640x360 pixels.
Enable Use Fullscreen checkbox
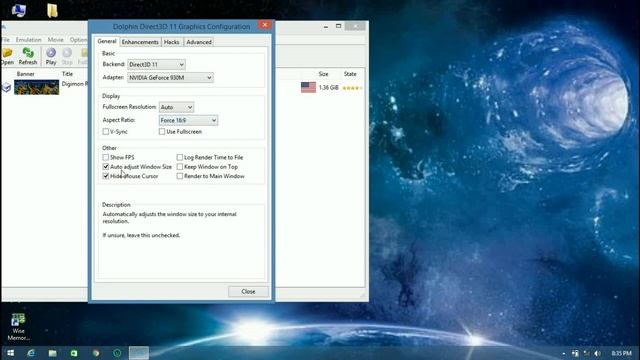162,131
